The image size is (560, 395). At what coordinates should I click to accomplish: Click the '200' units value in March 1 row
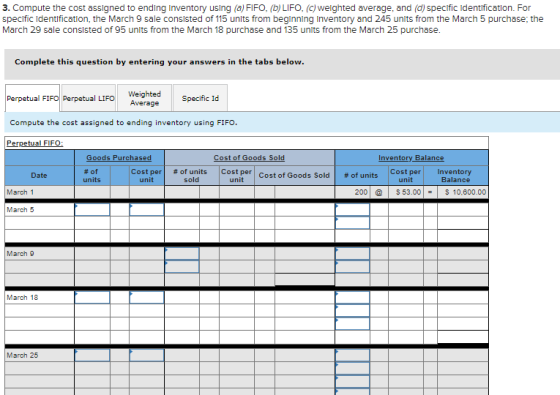pos(361,192)
